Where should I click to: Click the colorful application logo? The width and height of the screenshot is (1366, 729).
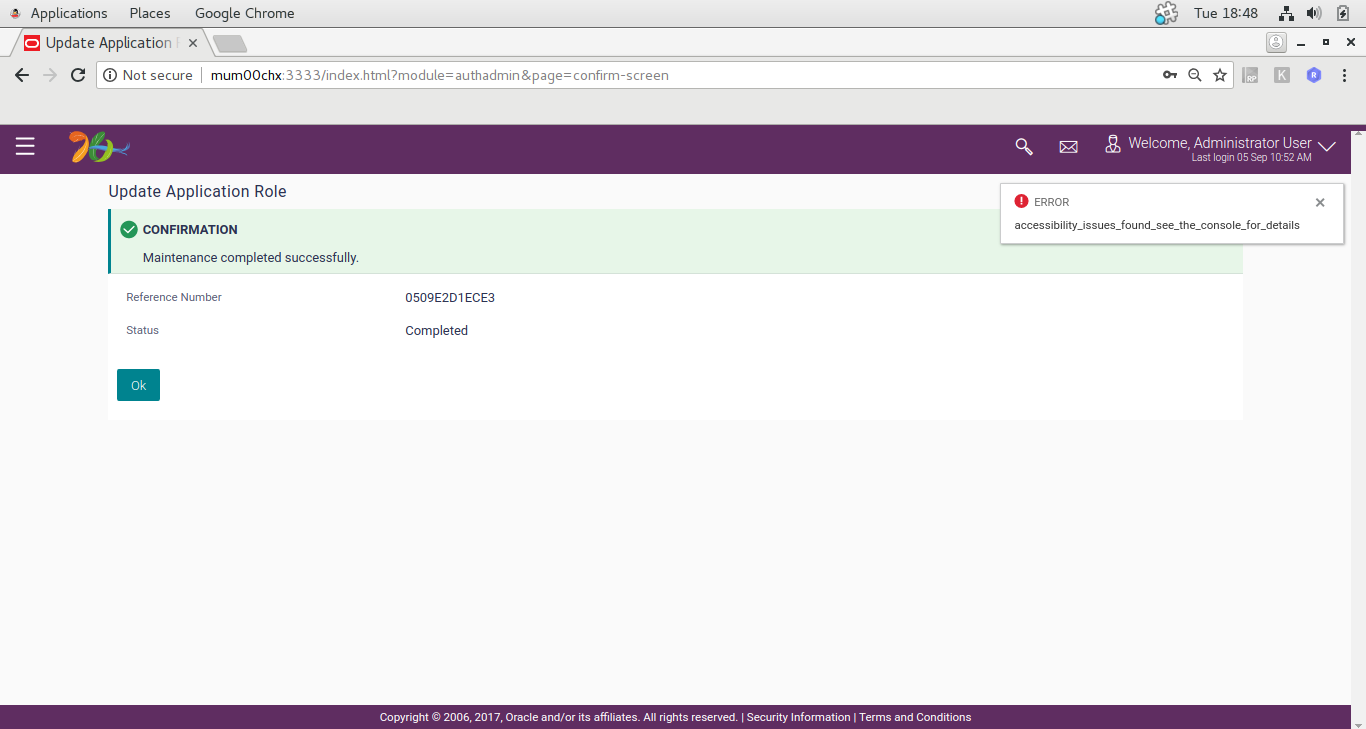(x=99, y=148)
